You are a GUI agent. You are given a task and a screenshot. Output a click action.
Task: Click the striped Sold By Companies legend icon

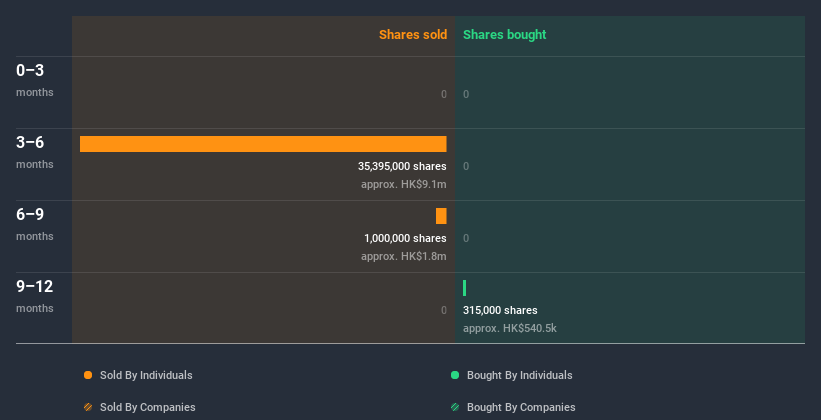[x=88, y=407]
